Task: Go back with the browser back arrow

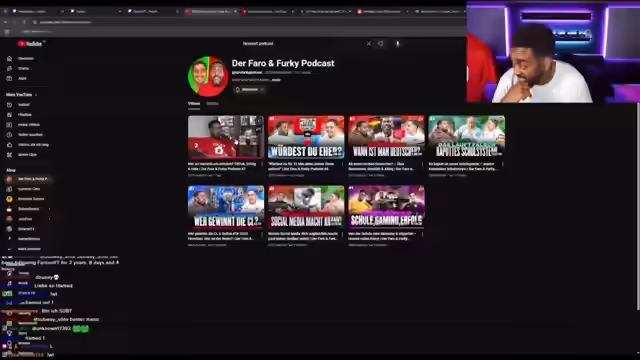Action: pos(6,22)
